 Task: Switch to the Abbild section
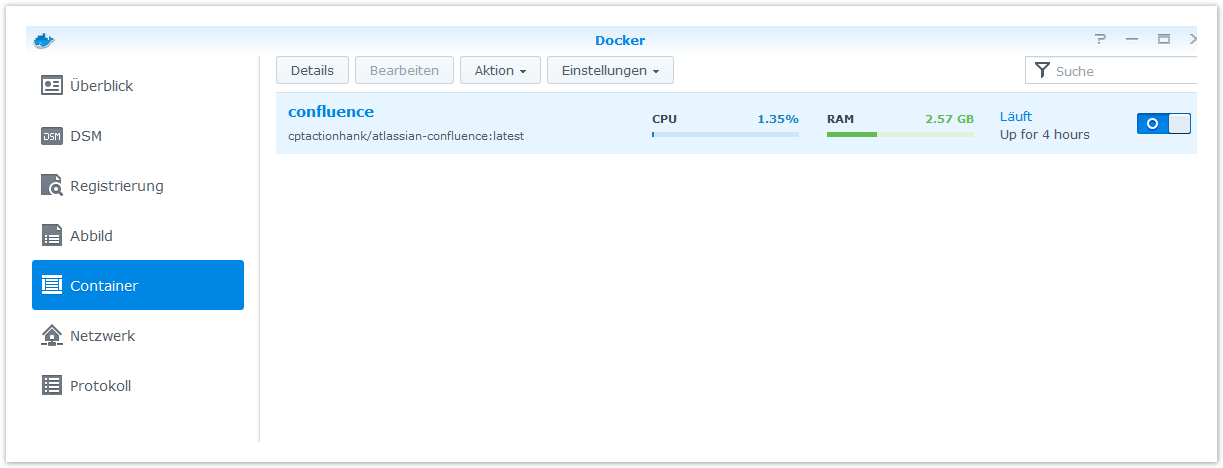[x=91, y=236]
